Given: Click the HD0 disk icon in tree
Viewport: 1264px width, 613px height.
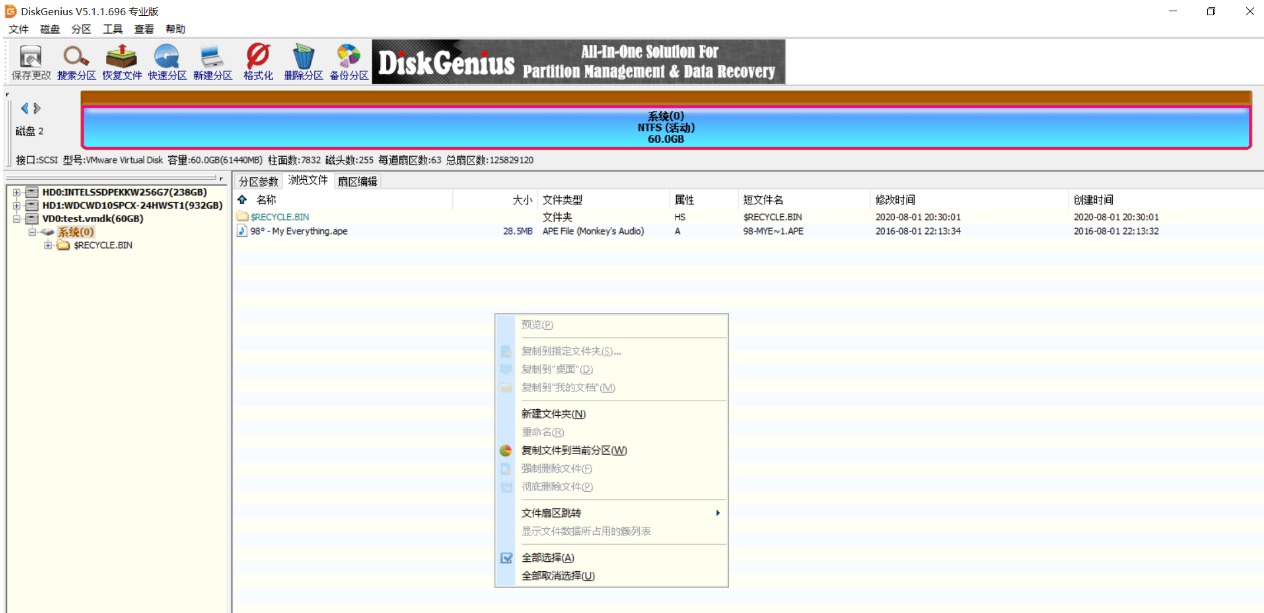Looking at the screenshot, I should click(32, 192).
